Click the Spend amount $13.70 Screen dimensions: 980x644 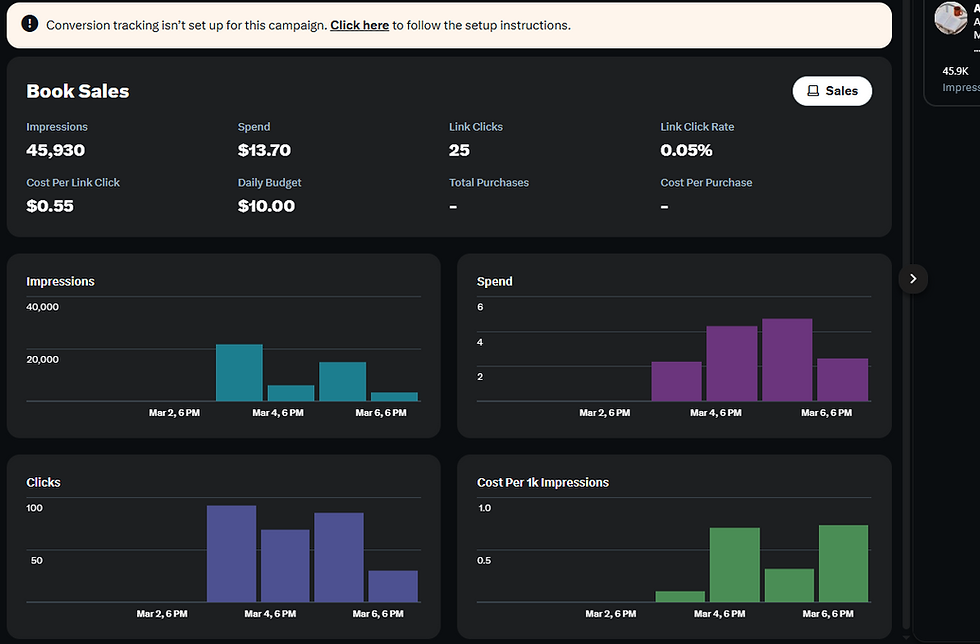pos(264,150)
